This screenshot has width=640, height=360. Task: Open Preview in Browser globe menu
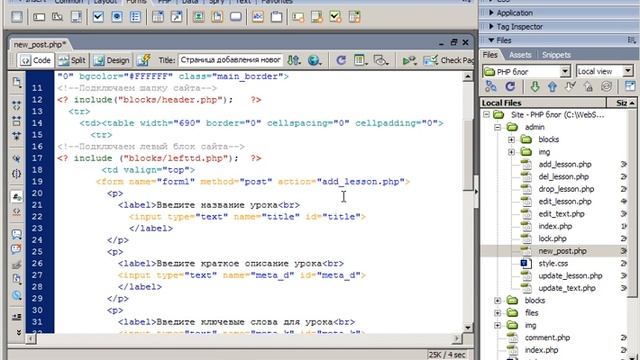(x=314, y=60)
